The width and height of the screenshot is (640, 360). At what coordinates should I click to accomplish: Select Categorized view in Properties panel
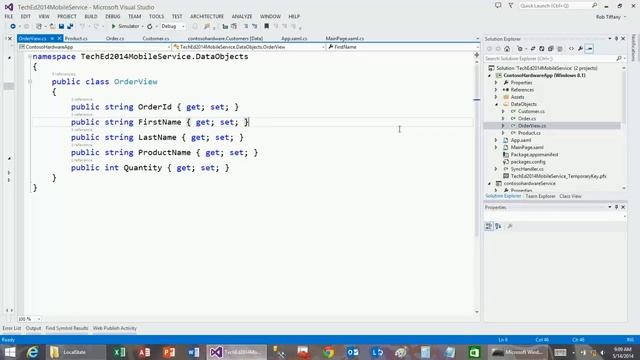[x=489, y=226]
